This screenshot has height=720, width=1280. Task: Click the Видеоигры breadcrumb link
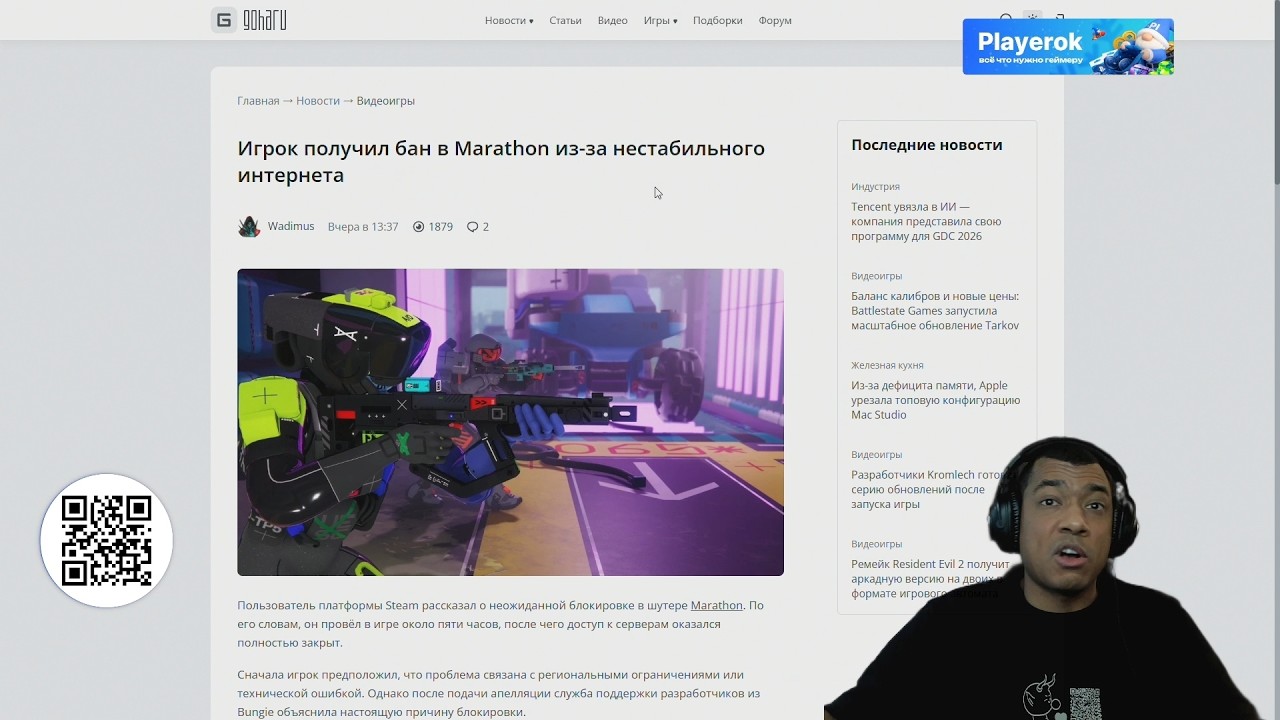pos(385,101)
